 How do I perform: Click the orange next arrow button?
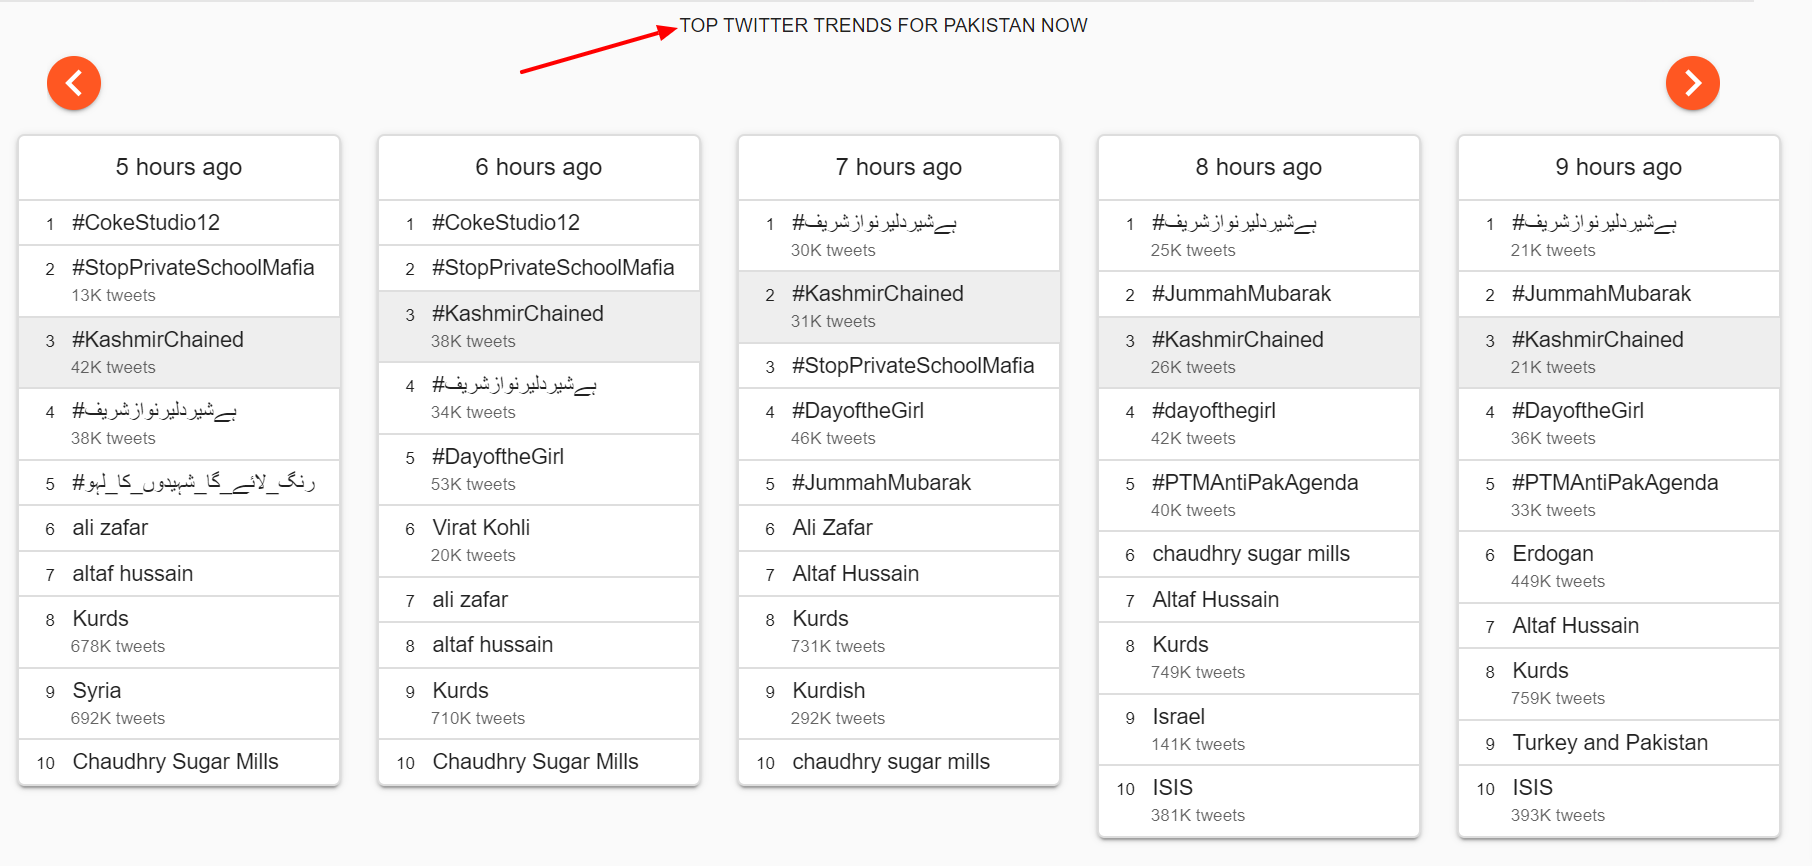point(1692,83)
